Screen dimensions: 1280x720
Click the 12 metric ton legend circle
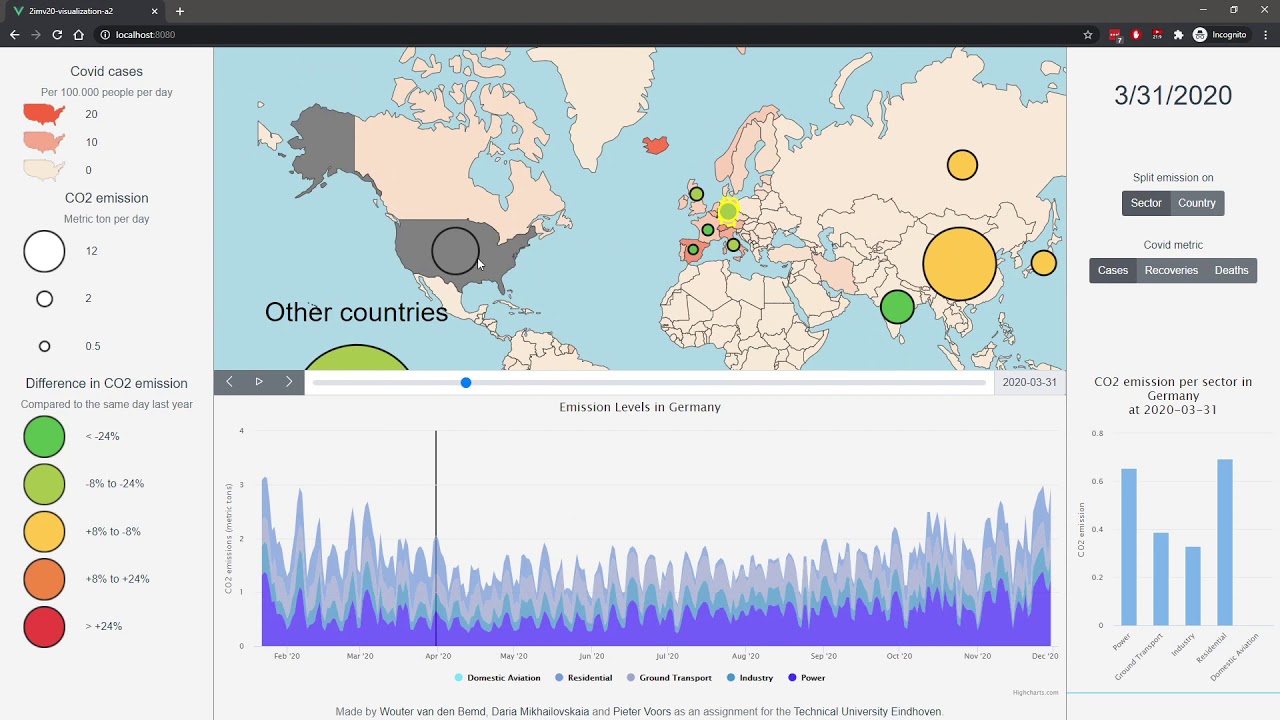44,251
